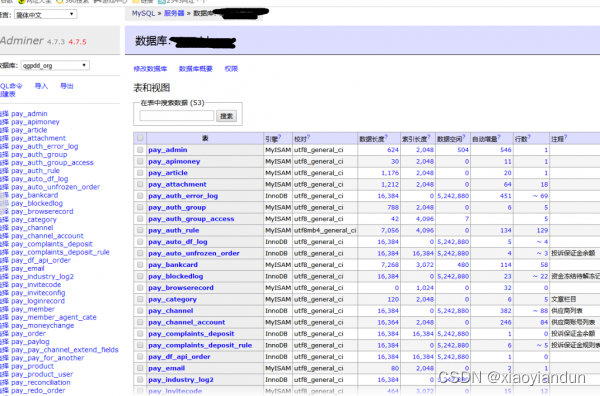
Task: Click utf8mb4_general_ci collation cell
Action: pyautogui.click(x=325, y=230)
